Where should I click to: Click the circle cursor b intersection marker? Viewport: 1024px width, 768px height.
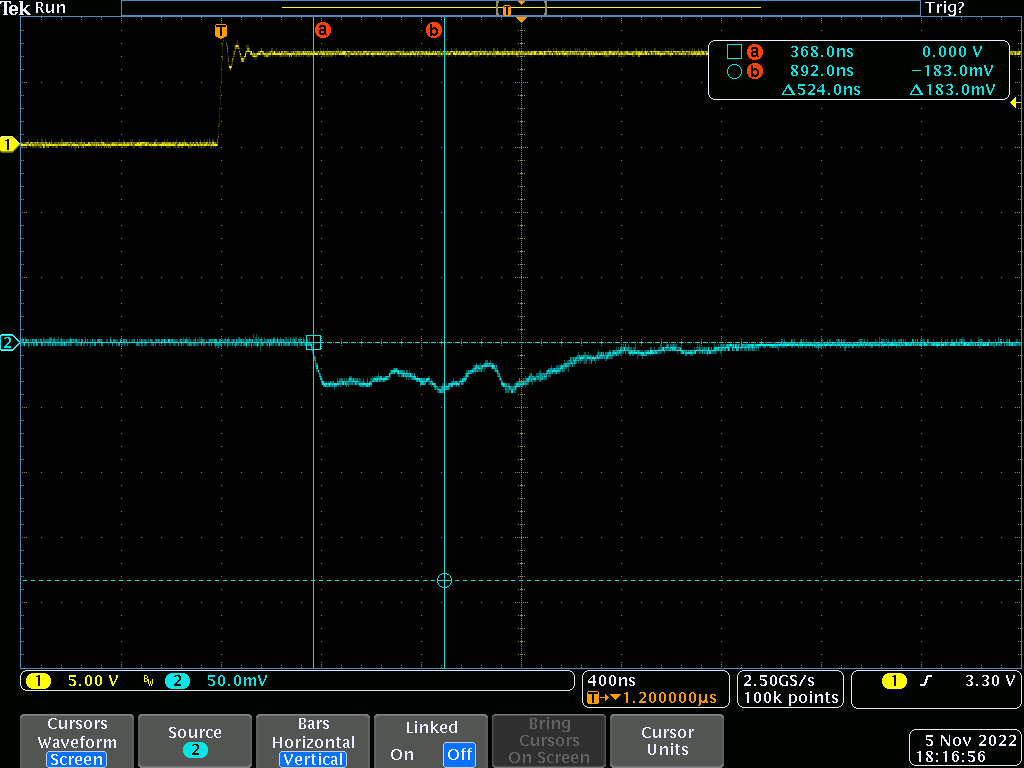444,580
